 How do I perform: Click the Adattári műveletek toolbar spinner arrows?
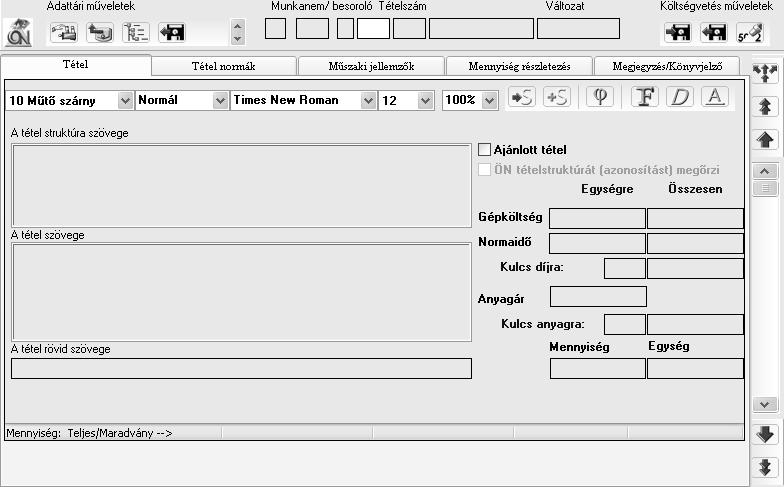[x=238, y=32]
